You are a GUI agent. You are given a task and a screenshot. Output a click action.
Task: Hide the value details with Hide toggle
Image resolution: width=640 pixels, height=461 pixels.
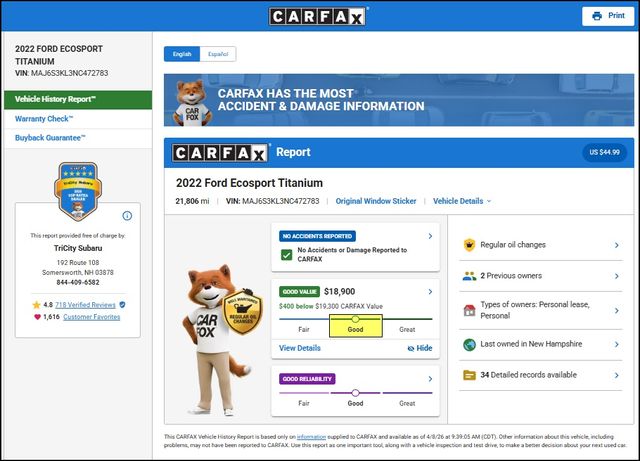(420, 348)
